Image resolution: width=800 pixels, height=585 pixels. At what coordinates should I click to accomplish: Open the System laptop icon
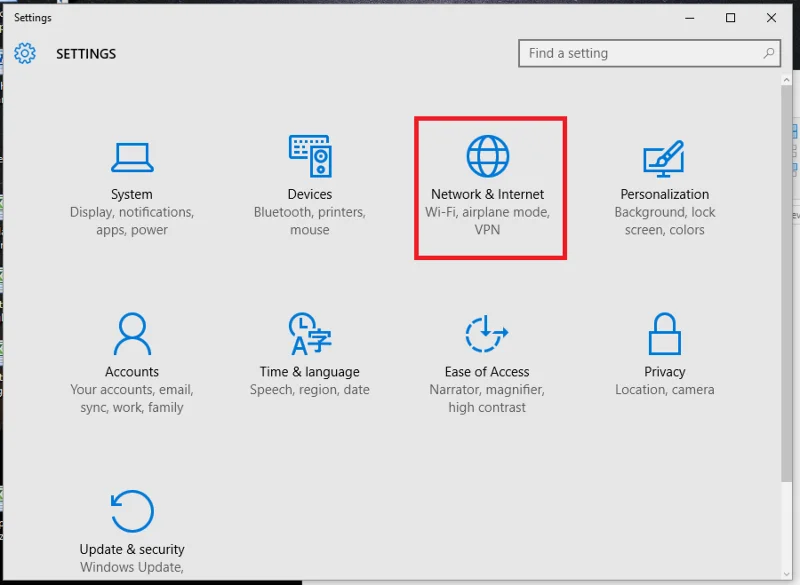click(x=132, y=158)
